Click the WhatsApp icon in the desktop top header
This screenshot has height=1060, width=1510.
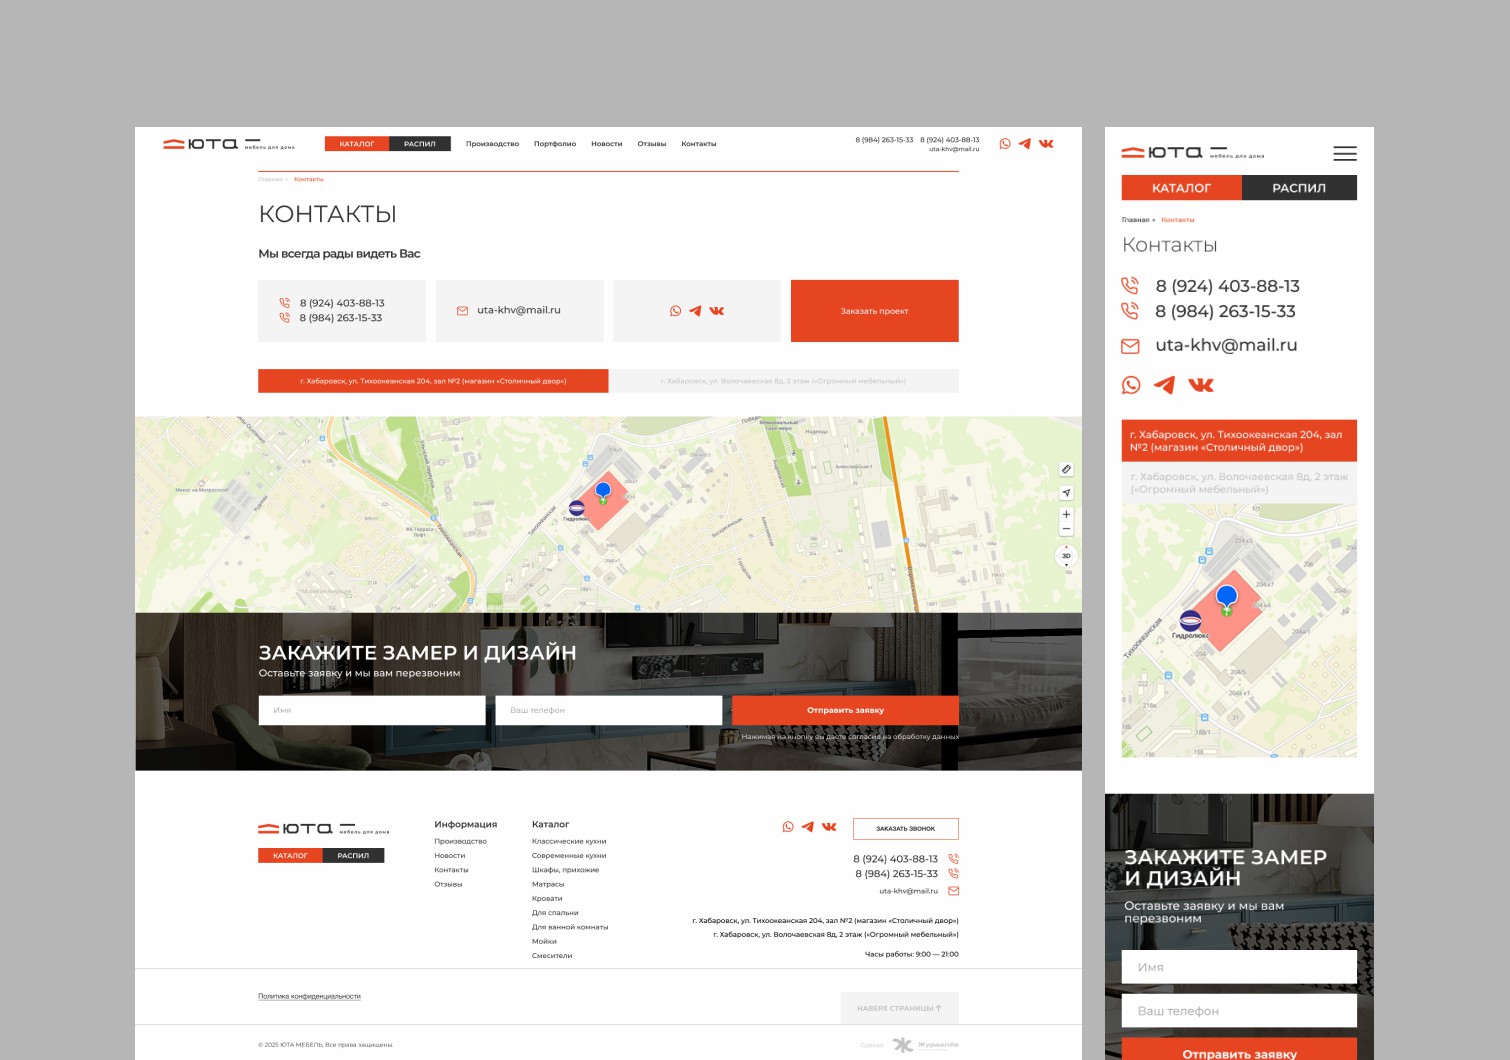(x=1005, y=144)
